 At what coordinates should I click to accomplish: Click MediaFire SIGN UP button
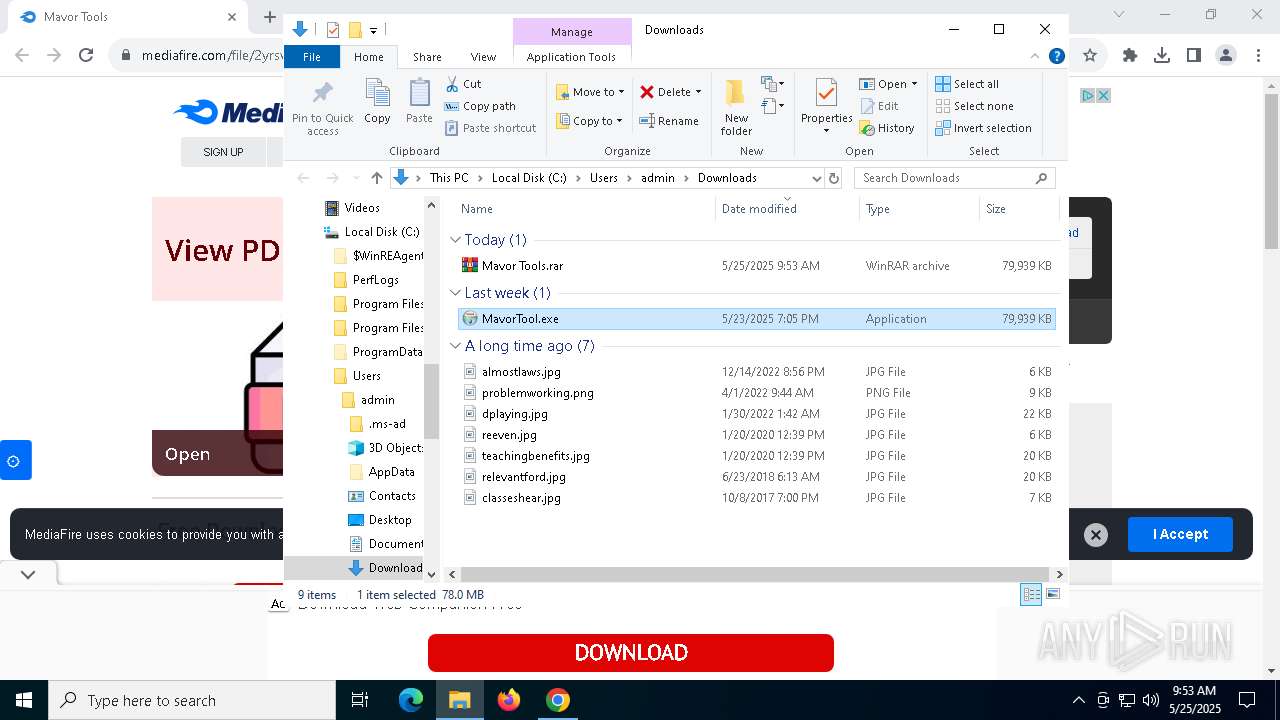223,152
